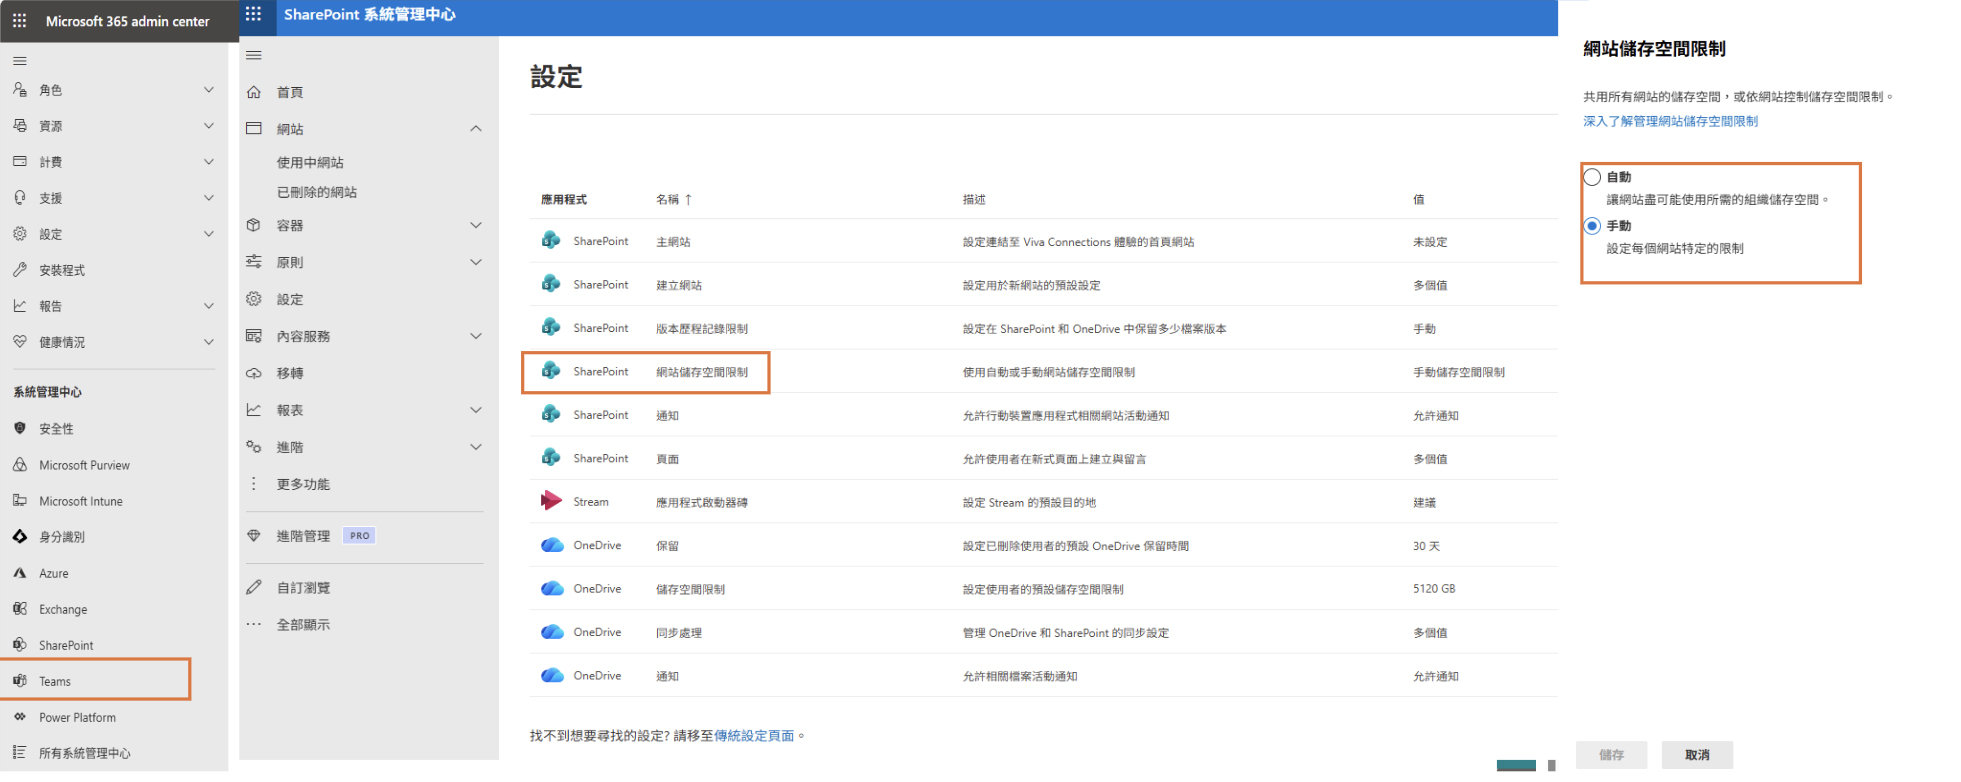Collapse the SharePoint navigation hamburger menu

(253, 55)
